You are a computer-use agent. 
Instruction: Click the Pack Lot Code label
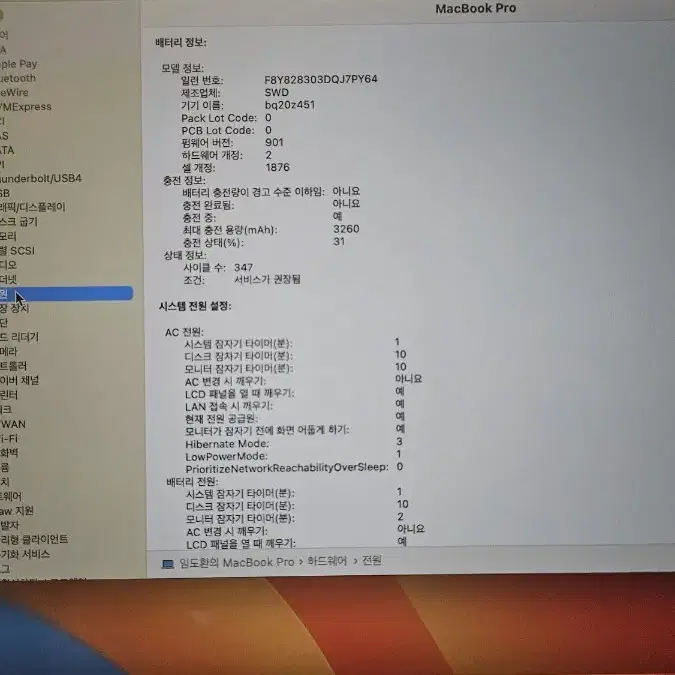pos(219,118)
